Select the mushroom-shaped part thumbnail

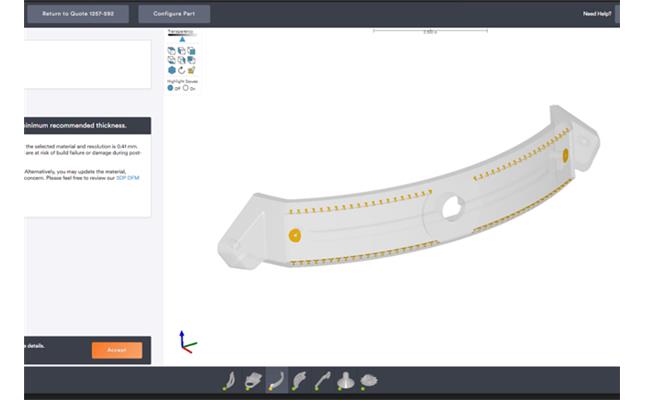point(345,381)
